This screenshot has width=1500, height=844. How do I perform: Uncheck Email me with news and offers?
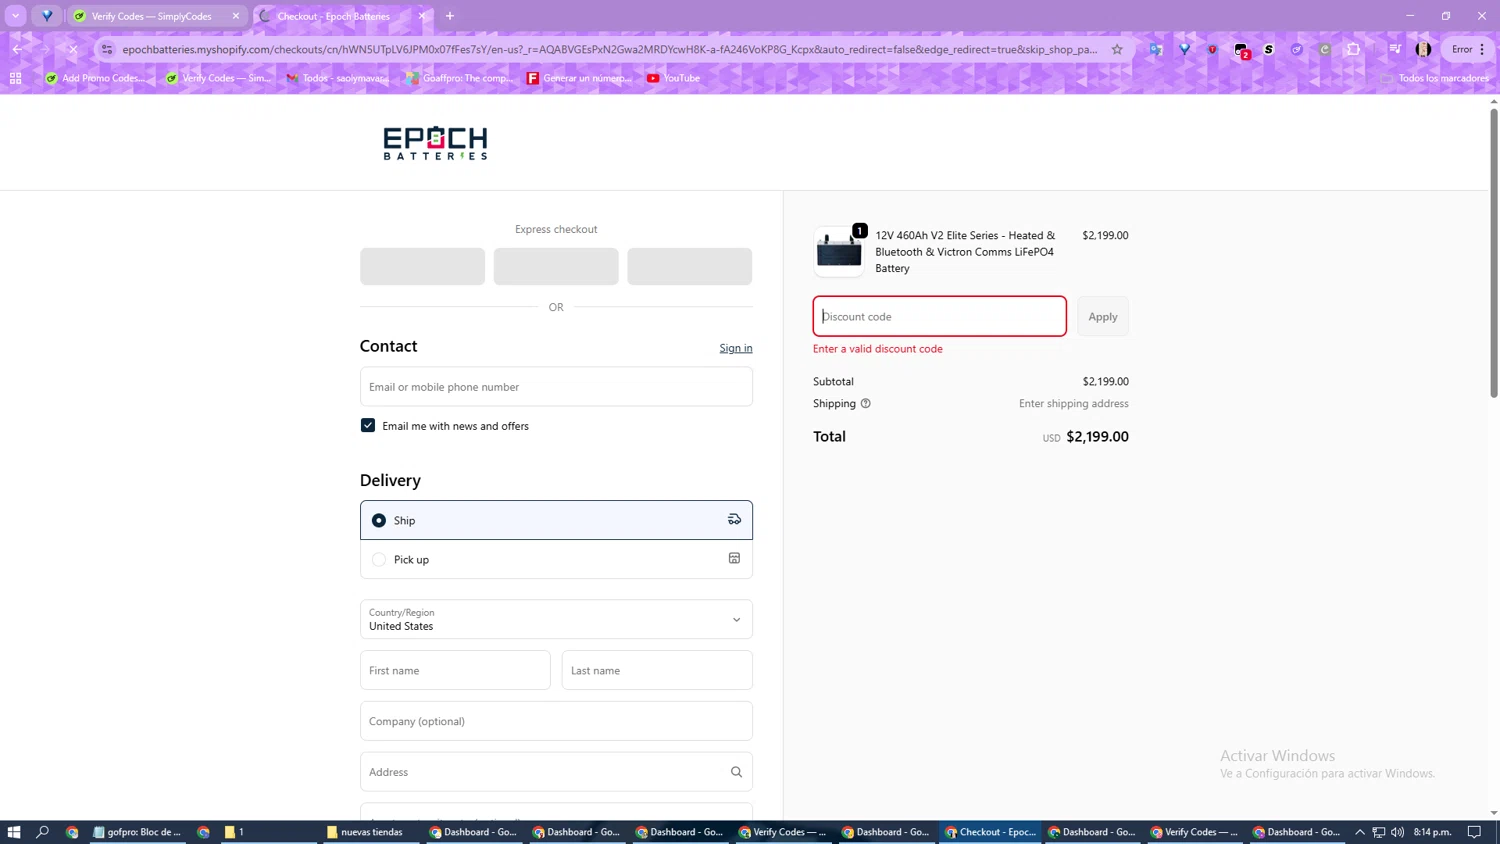(368, 425)
